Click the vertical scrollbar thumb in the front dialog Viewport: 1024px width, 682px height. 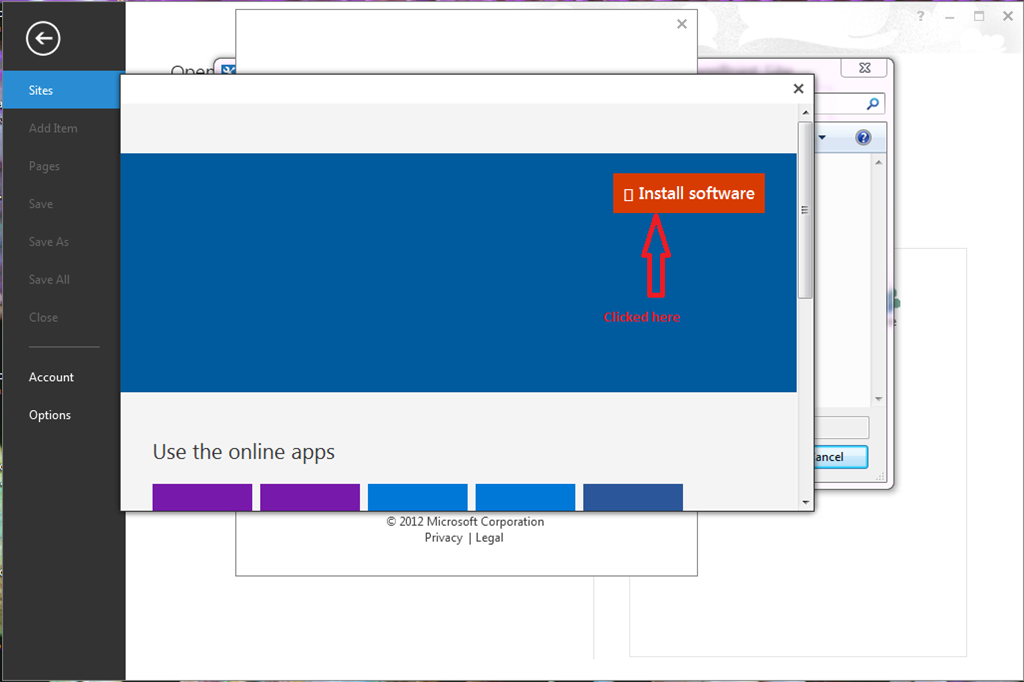click(805, 210)
